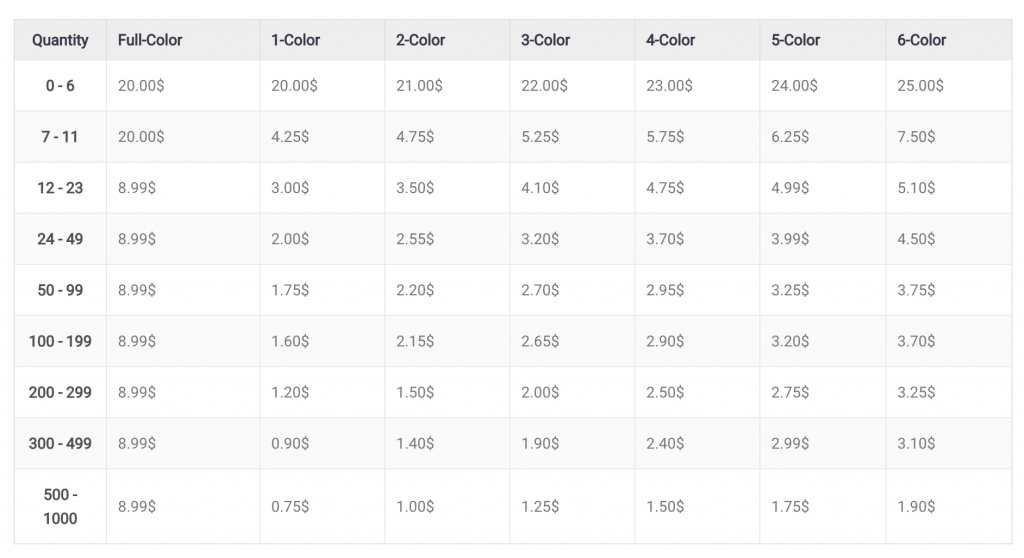1024x558 pixels.
Task: Select the 0.90$ price in 1-Color column
Action: tap(290, 443)
